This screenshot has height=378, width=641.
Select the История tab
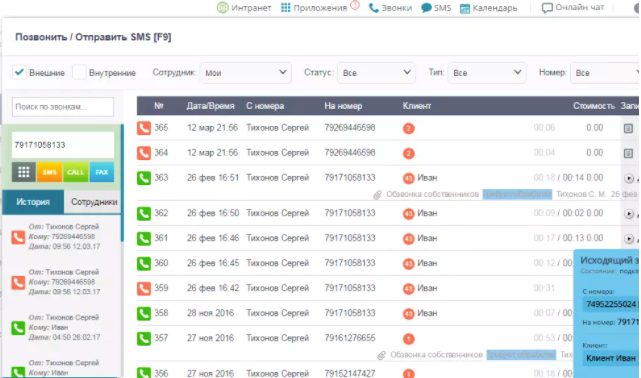(x=33, y=202)
